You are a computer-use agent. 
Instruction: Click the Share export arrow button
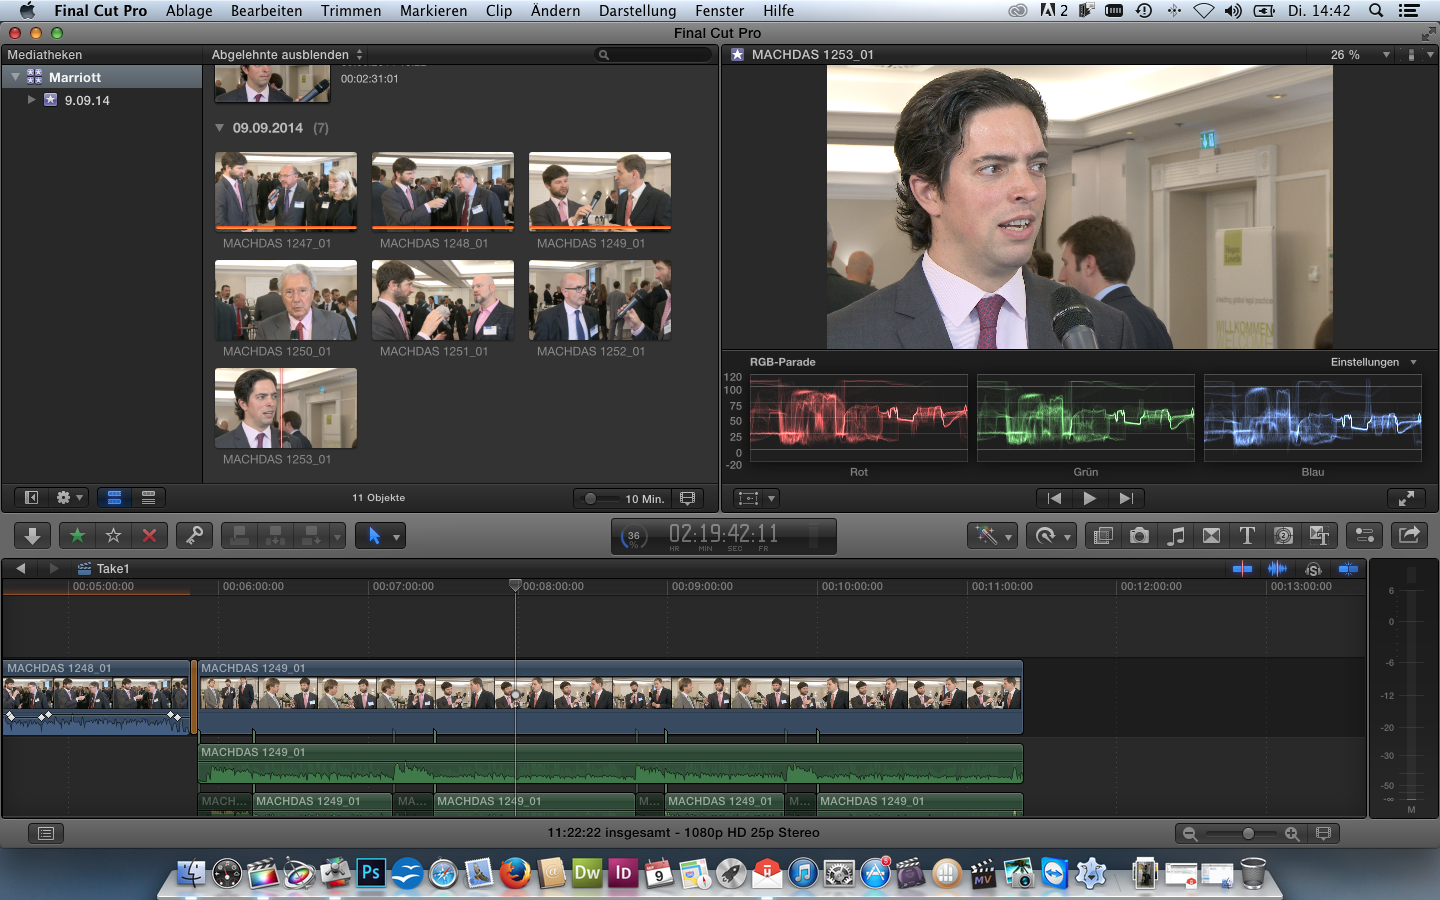(x=1409, y=536)
